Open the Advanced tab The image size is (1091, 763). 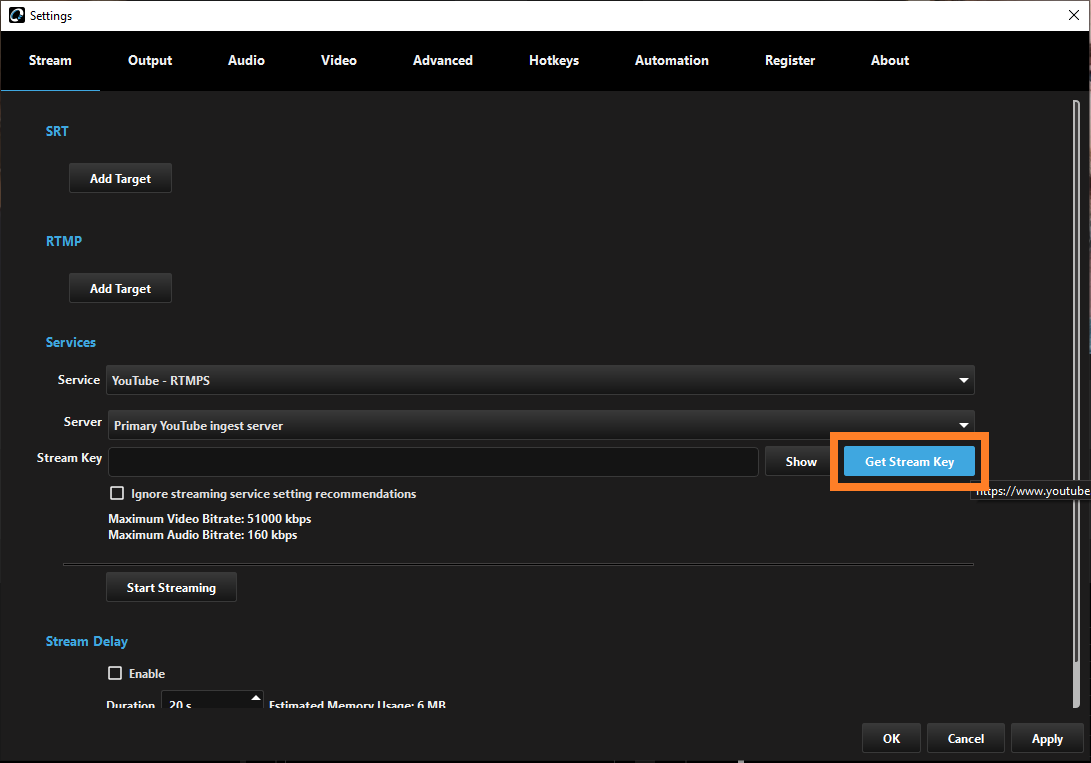(x=442, y=61)
